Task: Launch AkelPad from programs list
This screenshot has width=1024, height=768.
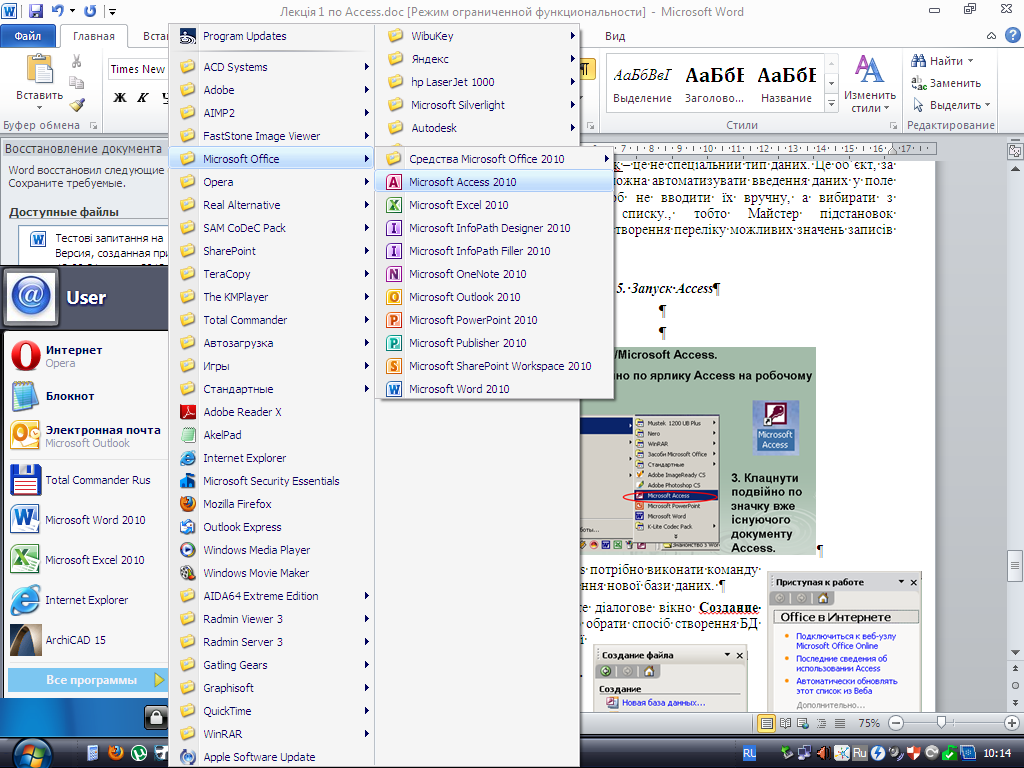Action: (271, 435)
